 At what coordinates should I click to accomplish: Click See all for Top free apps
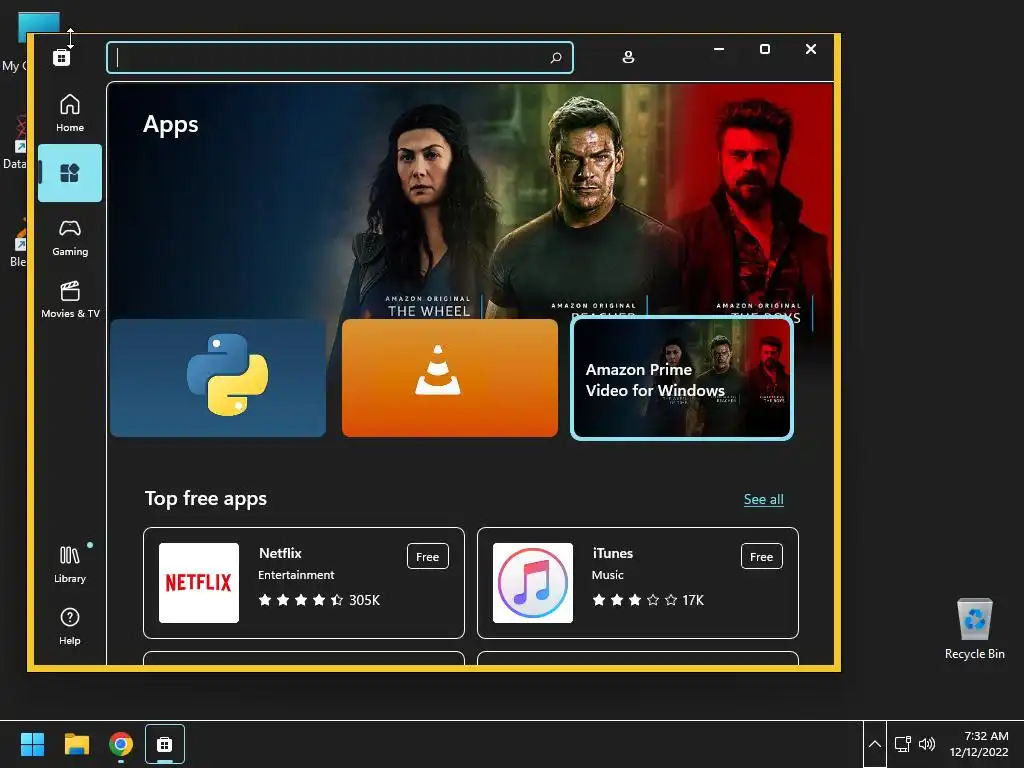[763, 500]
